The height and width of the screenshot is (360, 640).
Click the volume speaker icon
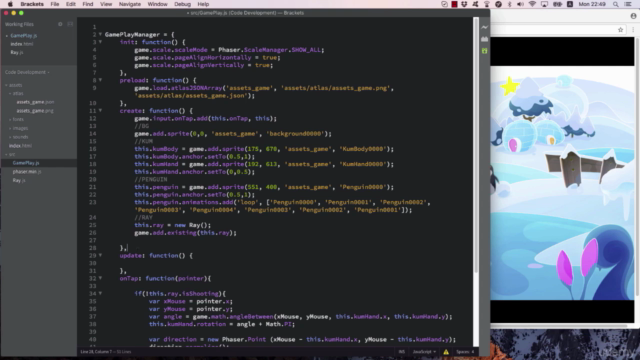point(520,4)
